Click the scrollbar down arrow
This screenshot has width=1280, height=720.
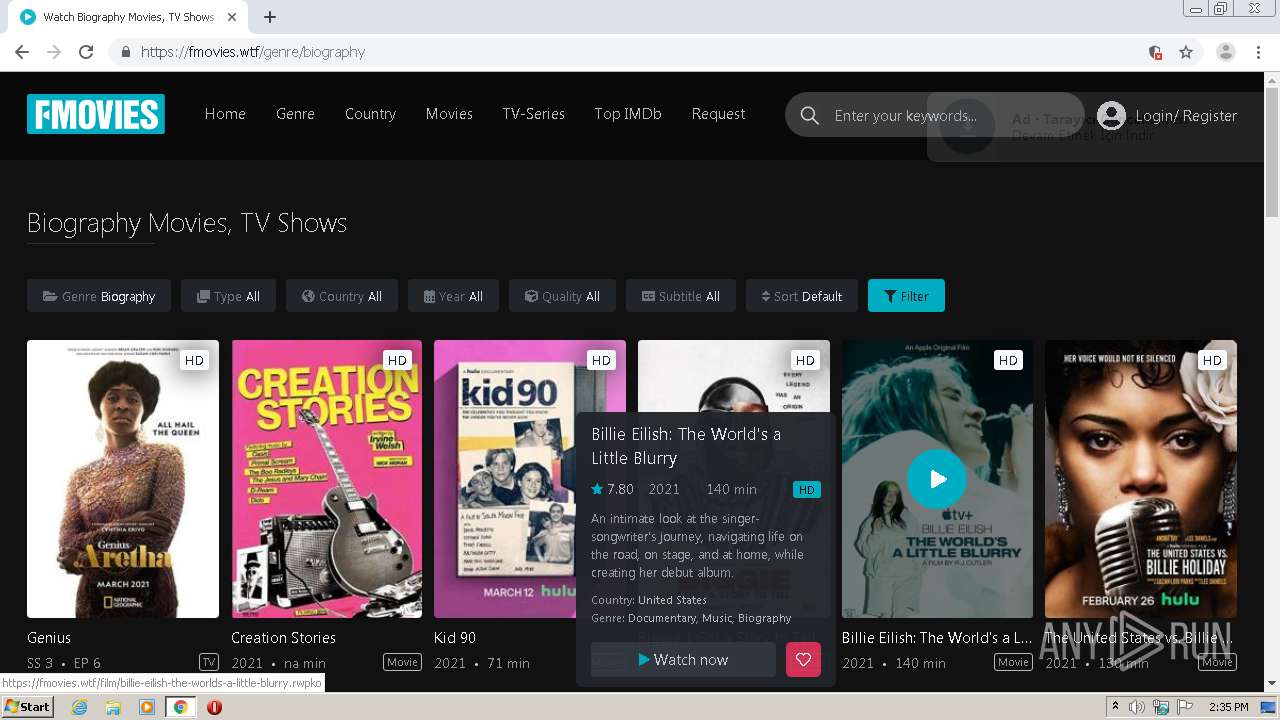click(1272, 683)
